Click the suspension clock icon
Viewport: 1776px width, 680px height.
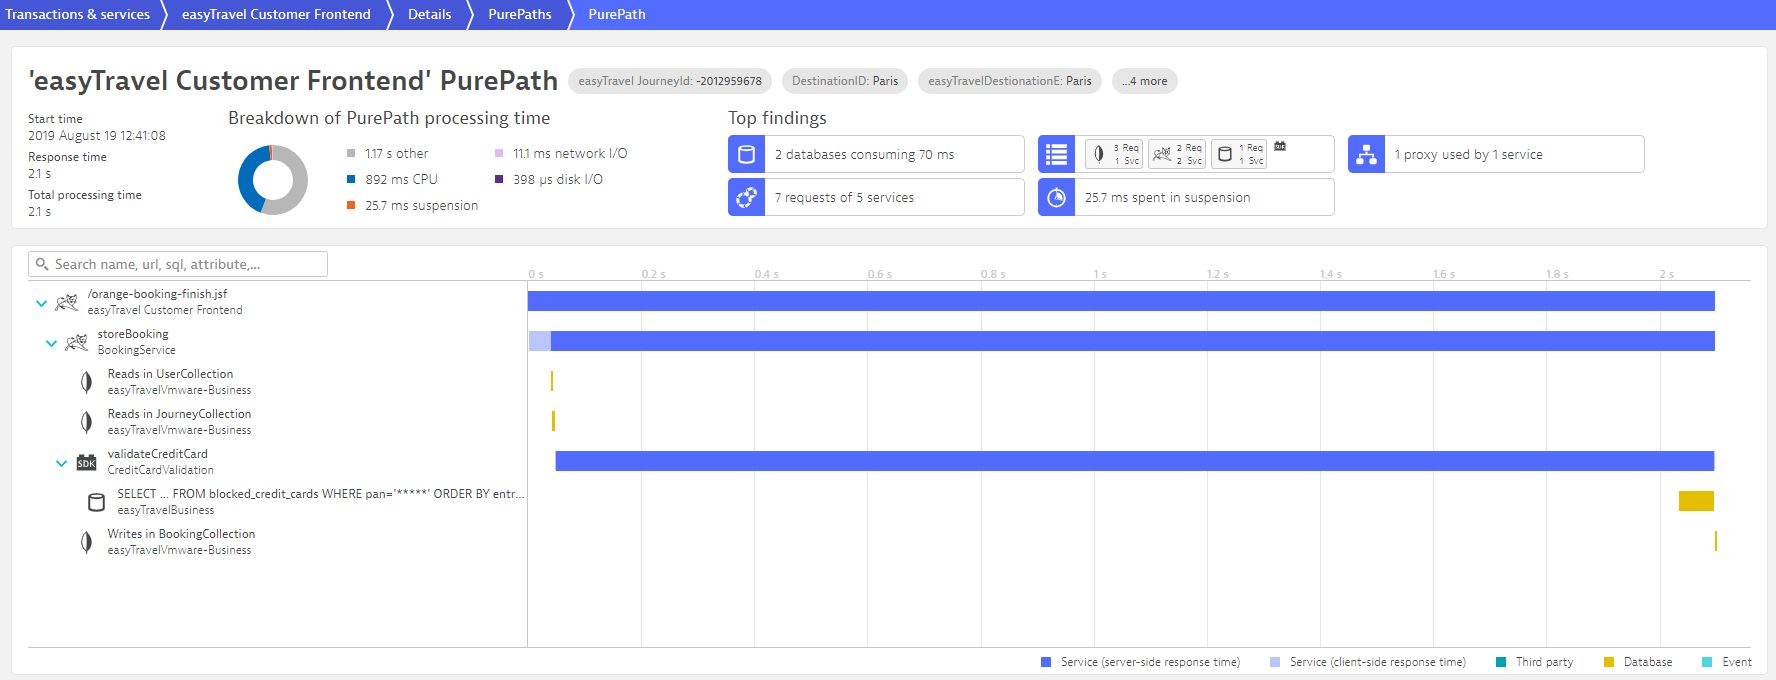pyautogui.click(x=1056, y=197)
